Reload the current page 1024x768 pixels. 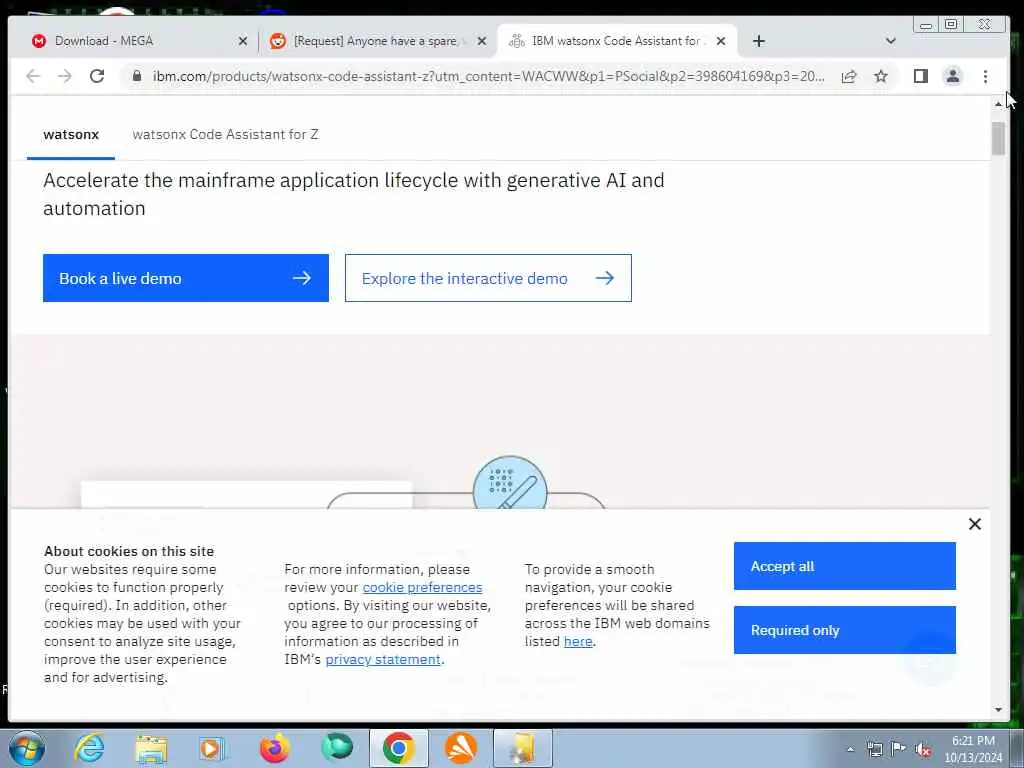click(97, 76)
